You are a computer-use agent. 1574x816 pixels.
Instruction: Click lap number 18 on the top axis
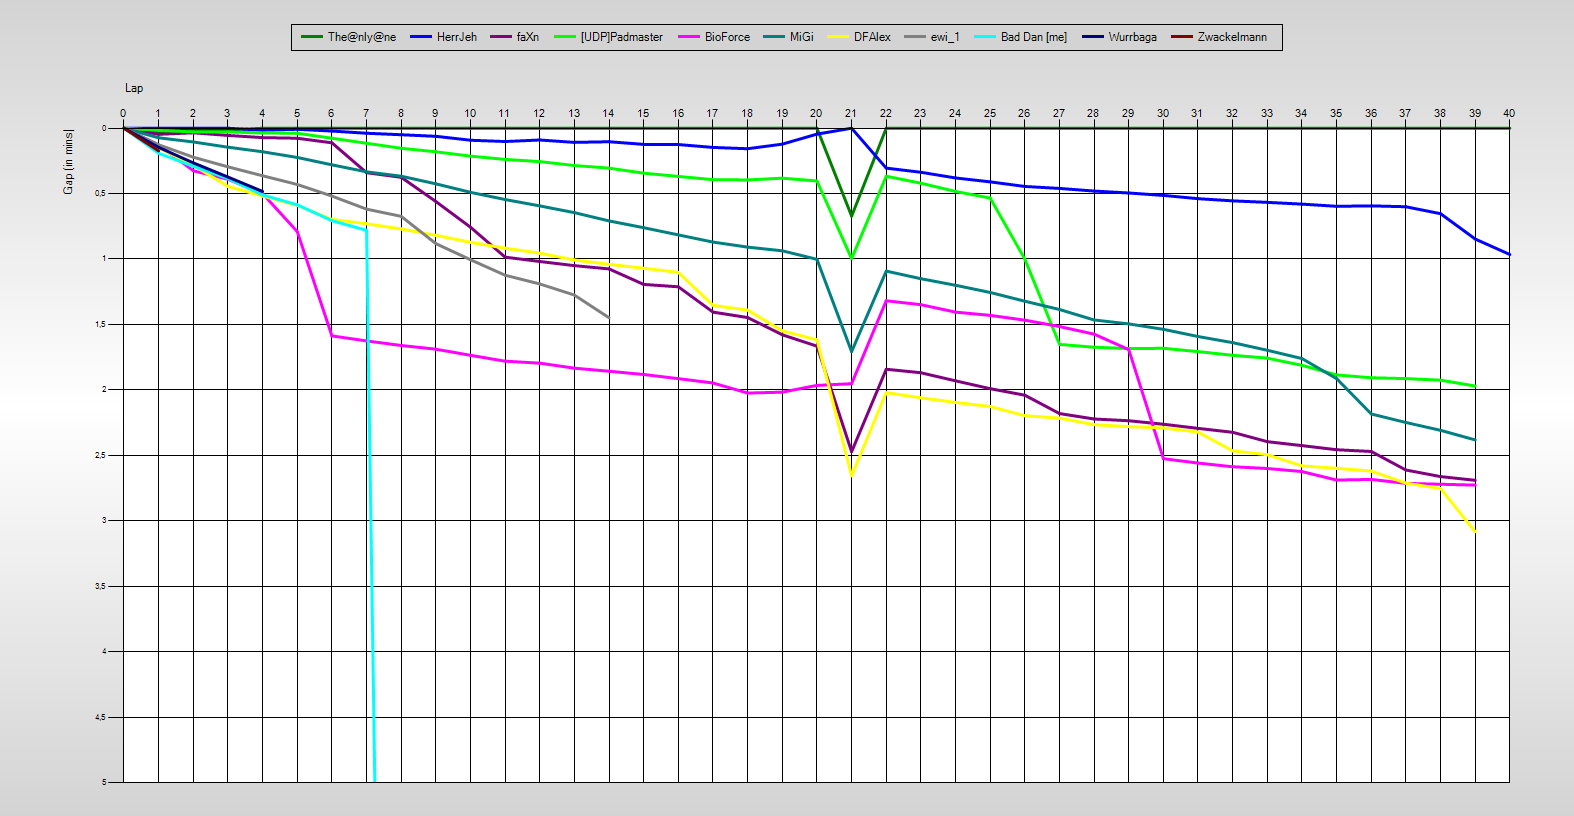(x=747, y=113)
